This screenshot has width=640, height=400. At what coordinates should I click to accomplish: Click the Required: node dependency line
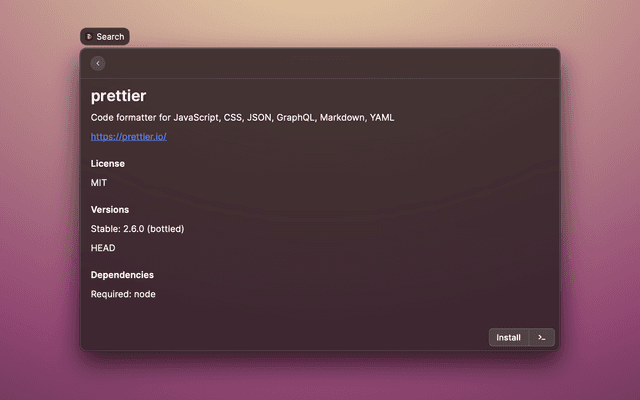coord(123,294)
